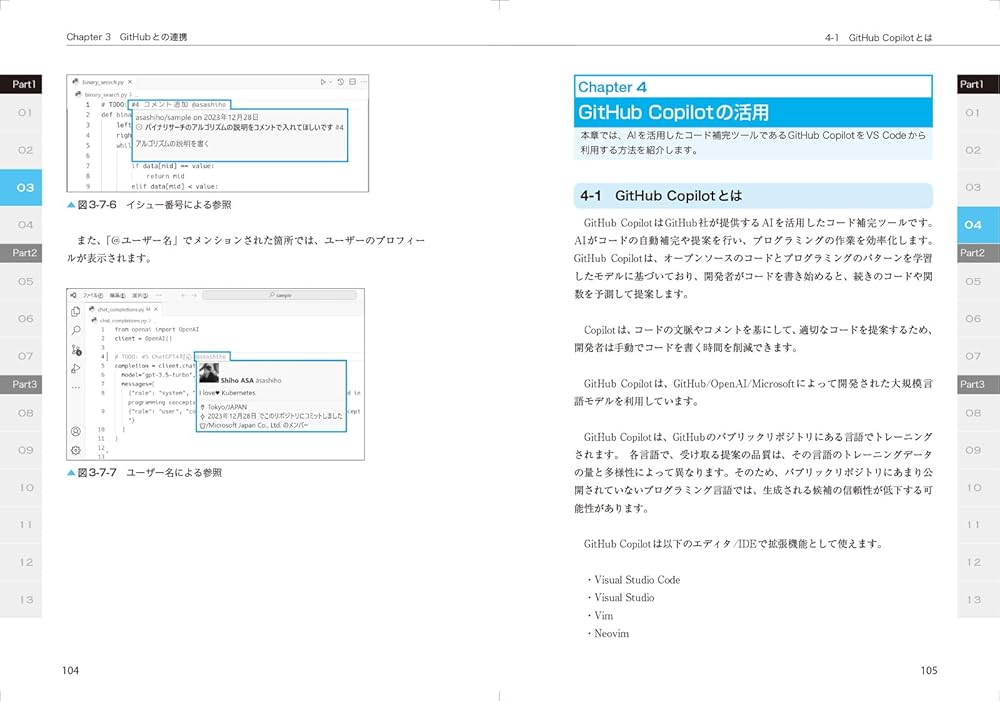Open the ファイル menu in menu bar
1000x701 pixels.
click(x=93, y=296)
